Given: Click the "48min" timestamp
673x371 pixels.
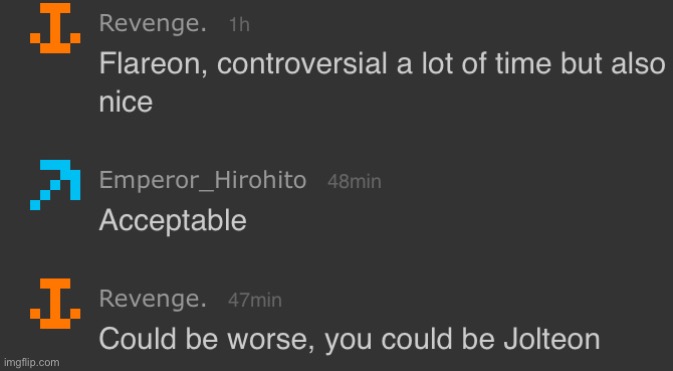Looking at the screenshot, I should [354, 182].
